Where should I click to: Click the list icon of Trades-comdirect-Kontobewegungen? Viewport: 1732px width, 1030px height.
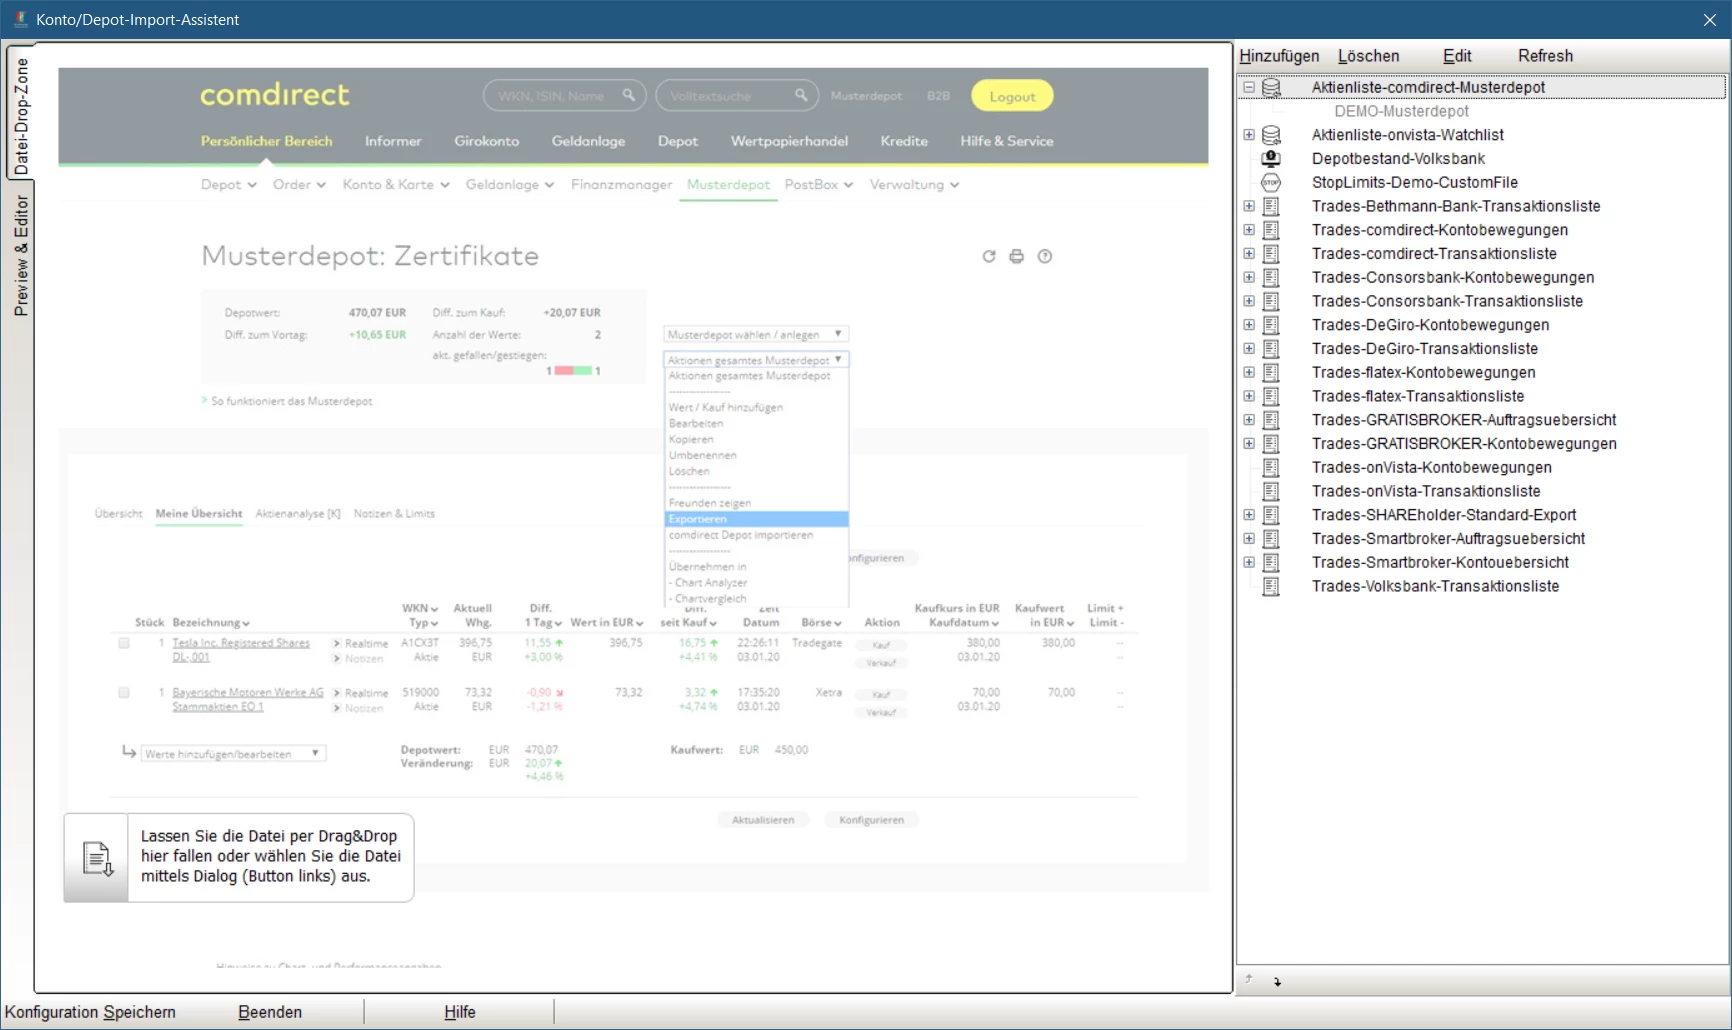click(x=1271, y=230)
